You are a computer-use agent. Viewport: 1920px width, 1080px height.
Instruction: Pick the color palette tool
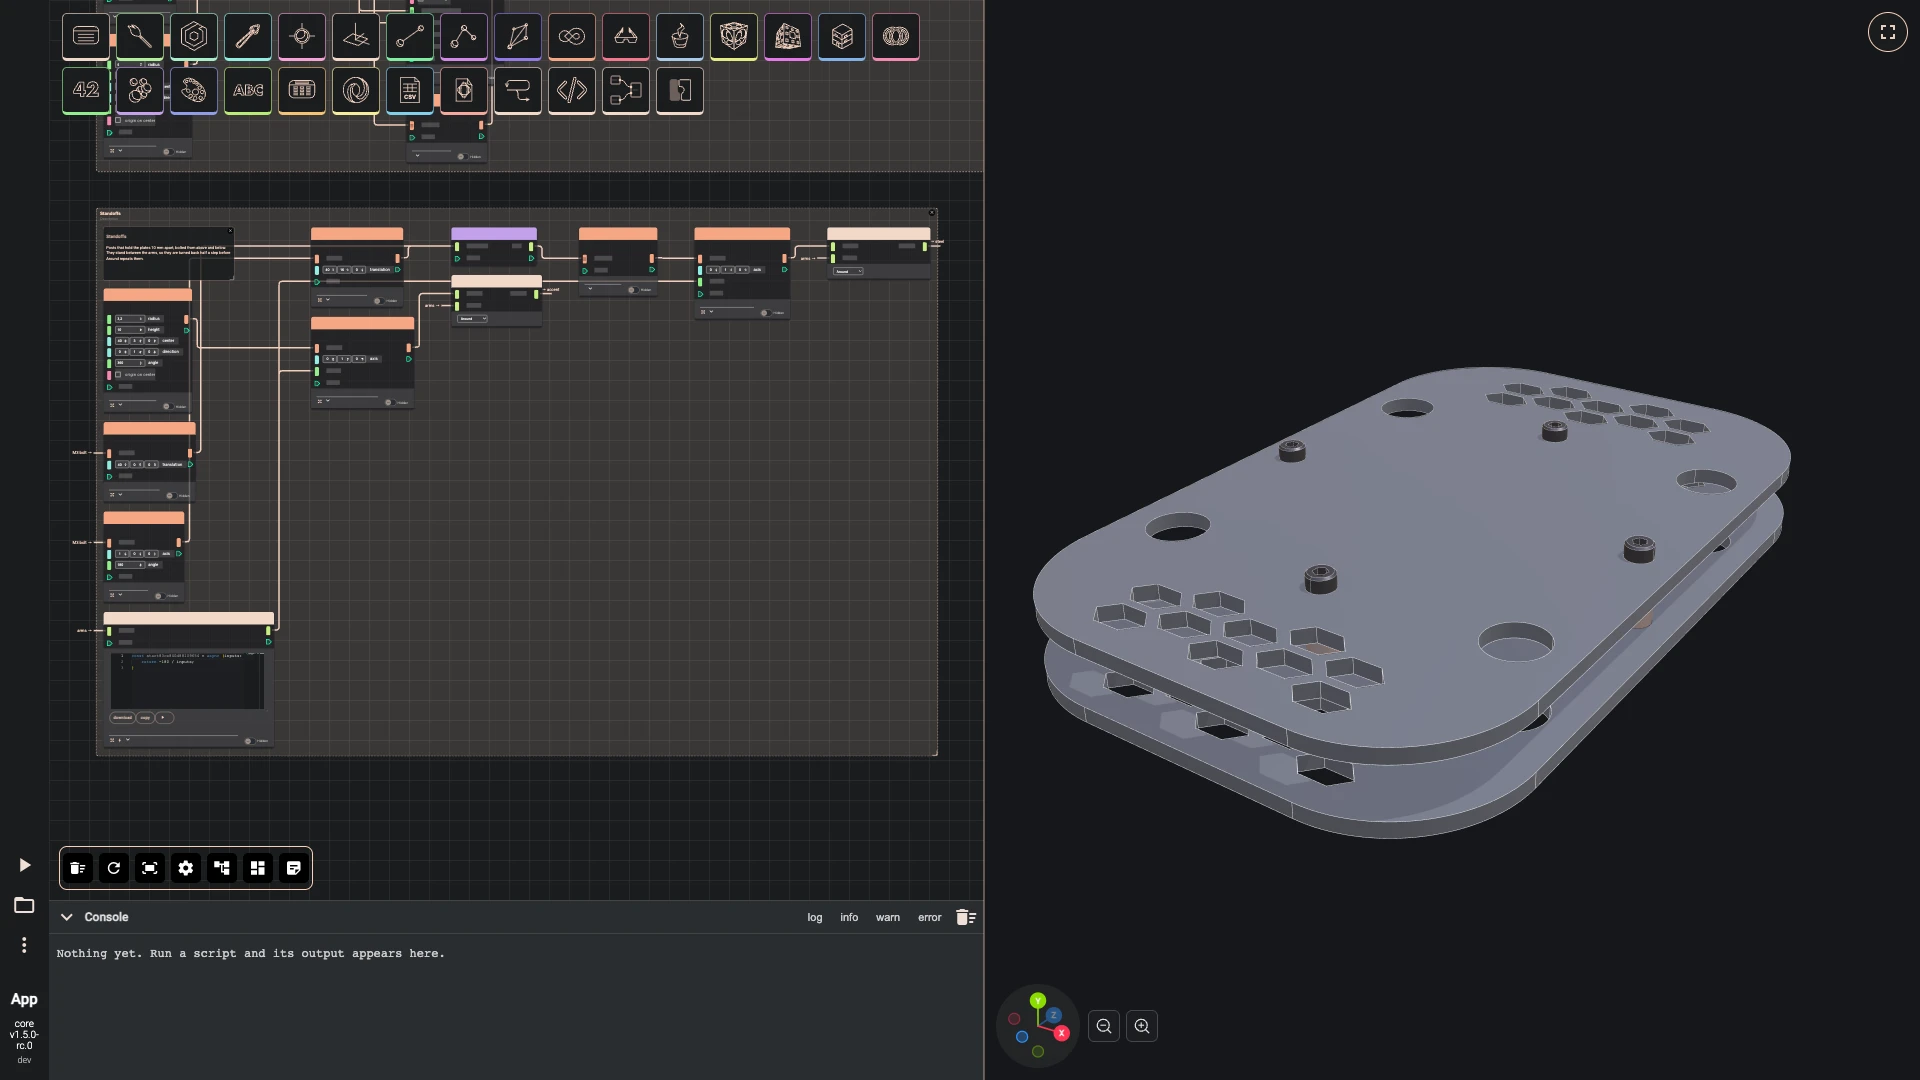194,90
